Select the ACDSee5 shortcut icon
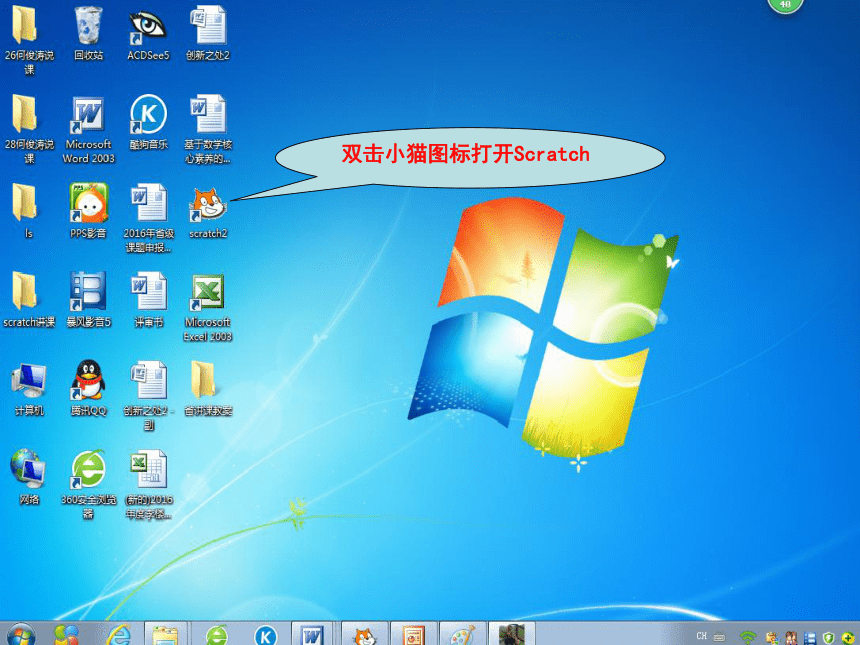860x645 pixels. [148, 27]
